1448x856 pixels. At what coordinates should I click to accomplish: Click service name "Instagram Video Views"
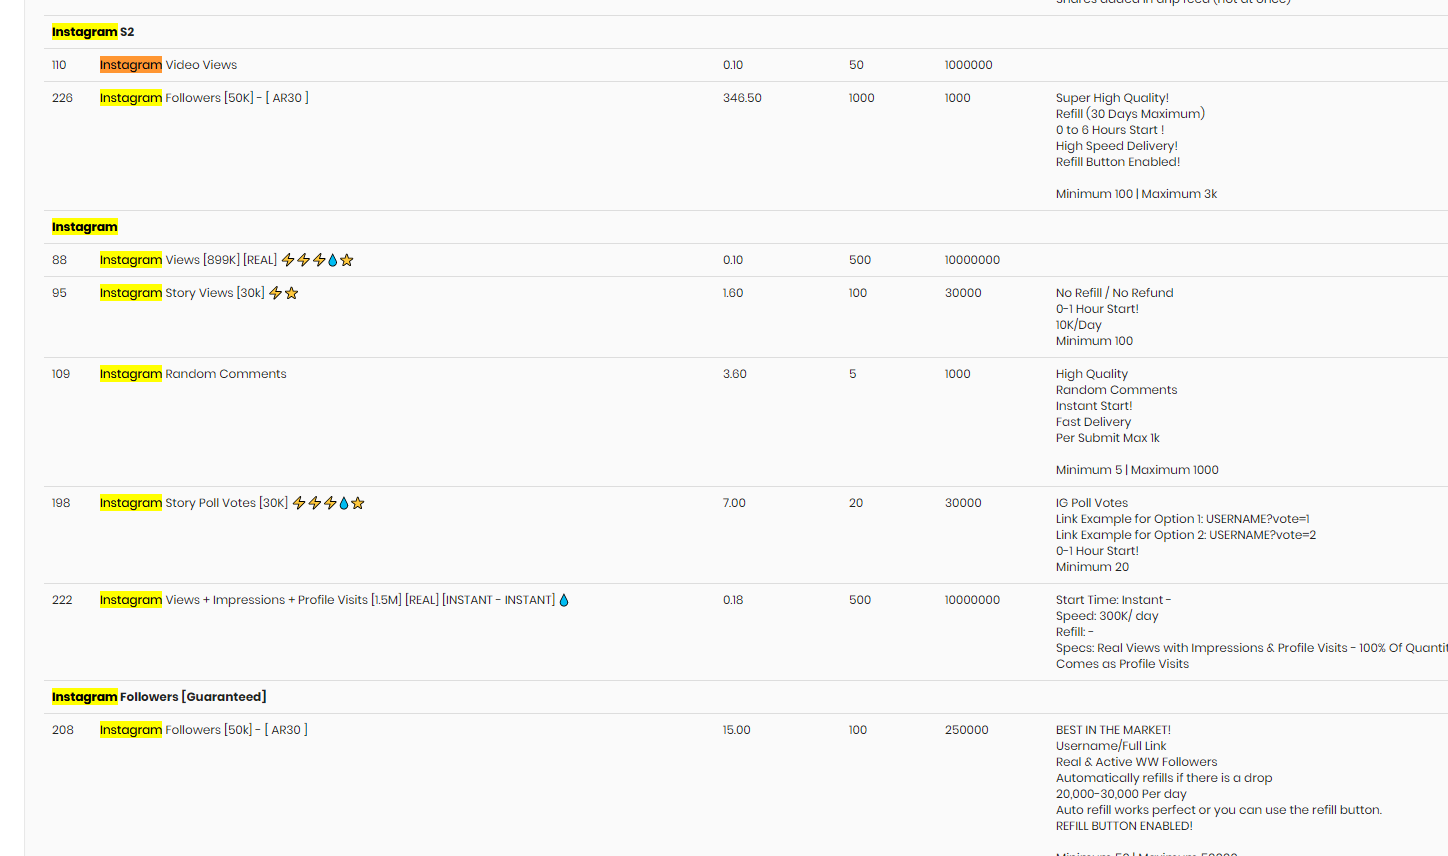click(x=168, y=65)
